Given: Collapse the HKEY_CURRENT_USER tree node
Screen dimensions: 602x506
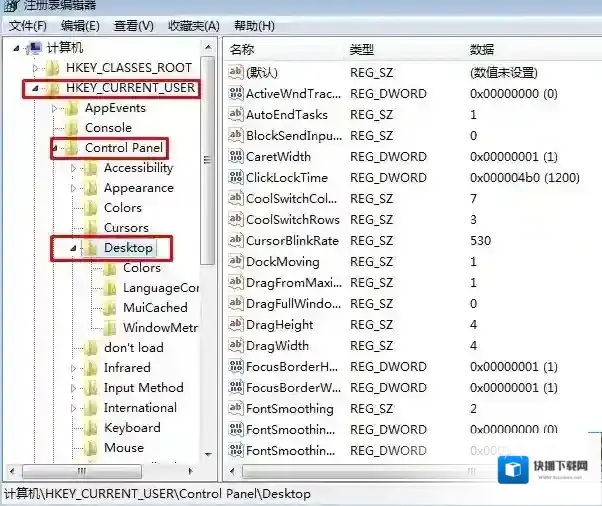Looking at the screenshot, I should pyautogui.click(x=35, y=89).
